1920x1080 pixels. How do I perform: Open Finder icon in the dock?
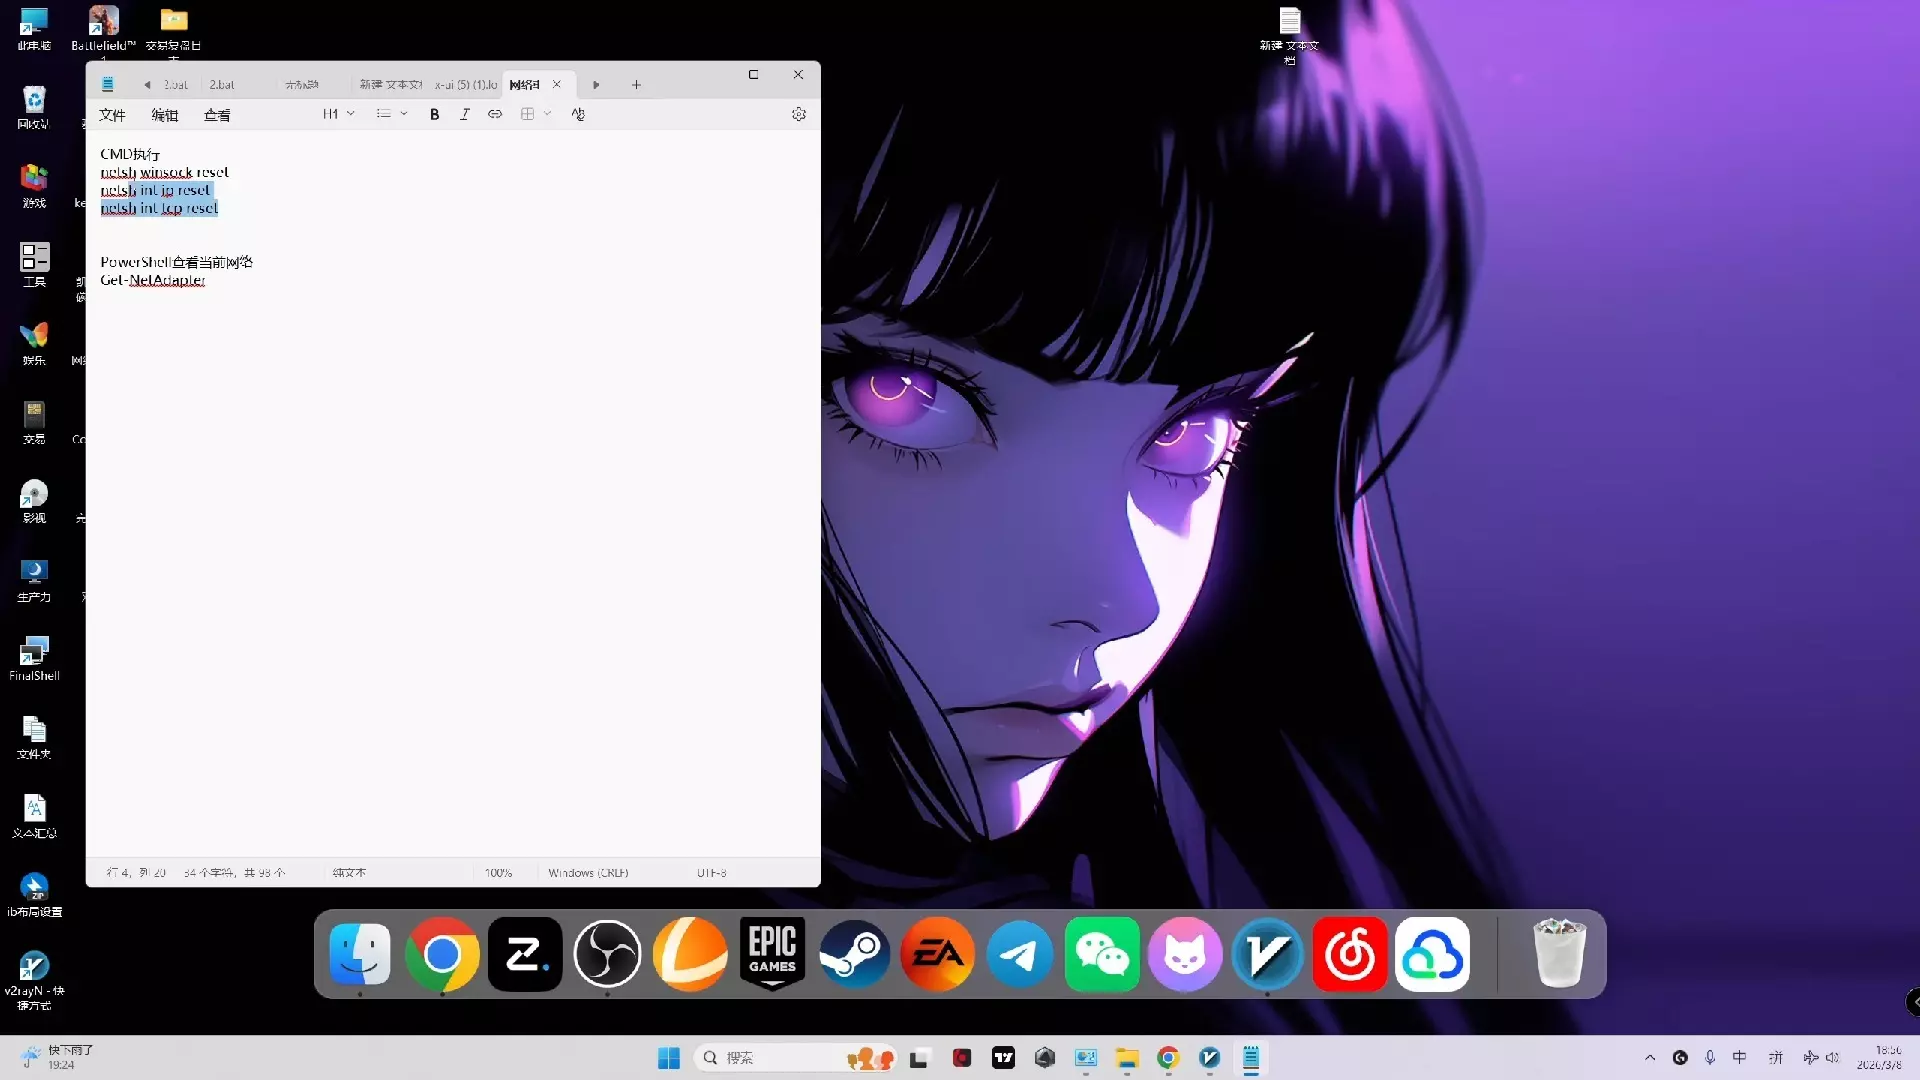tap(360, 954)
